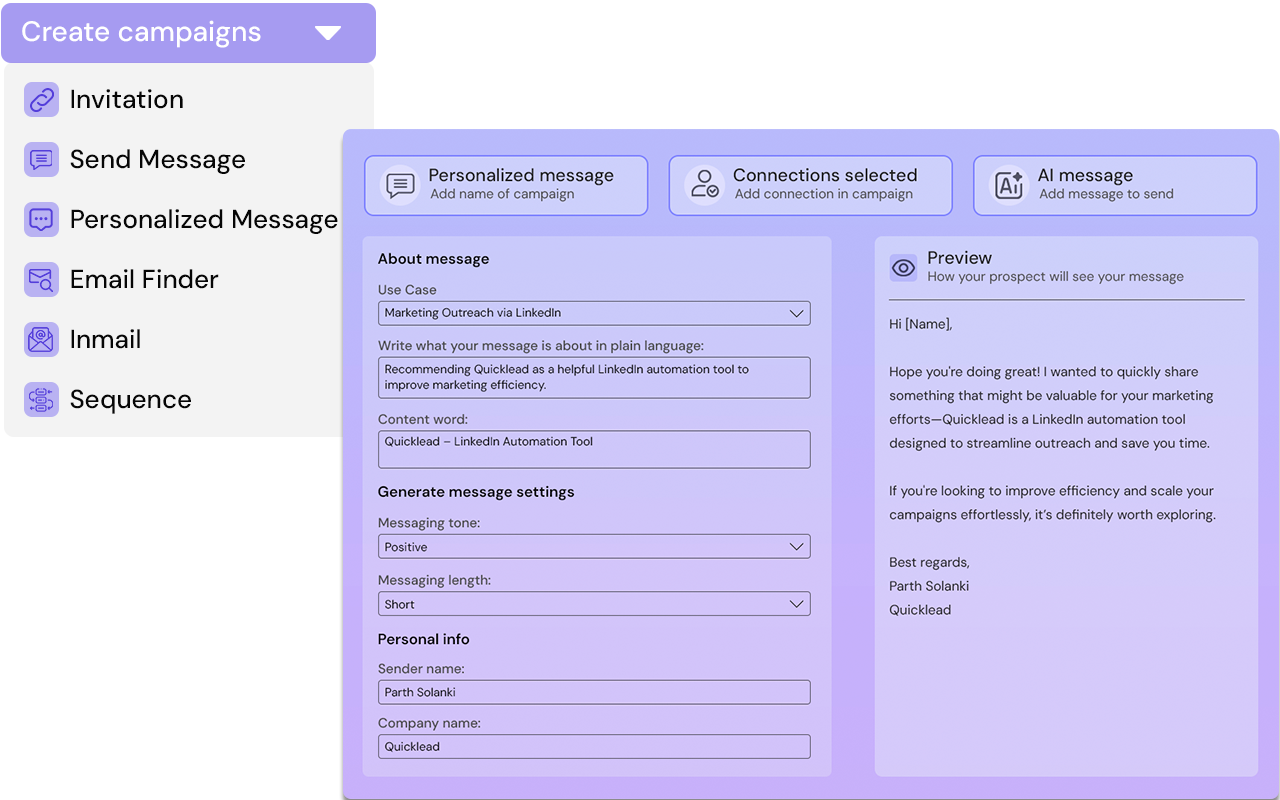Open the Connections selected step tab
Screen dimensions: 1280x800
point(810,185)
